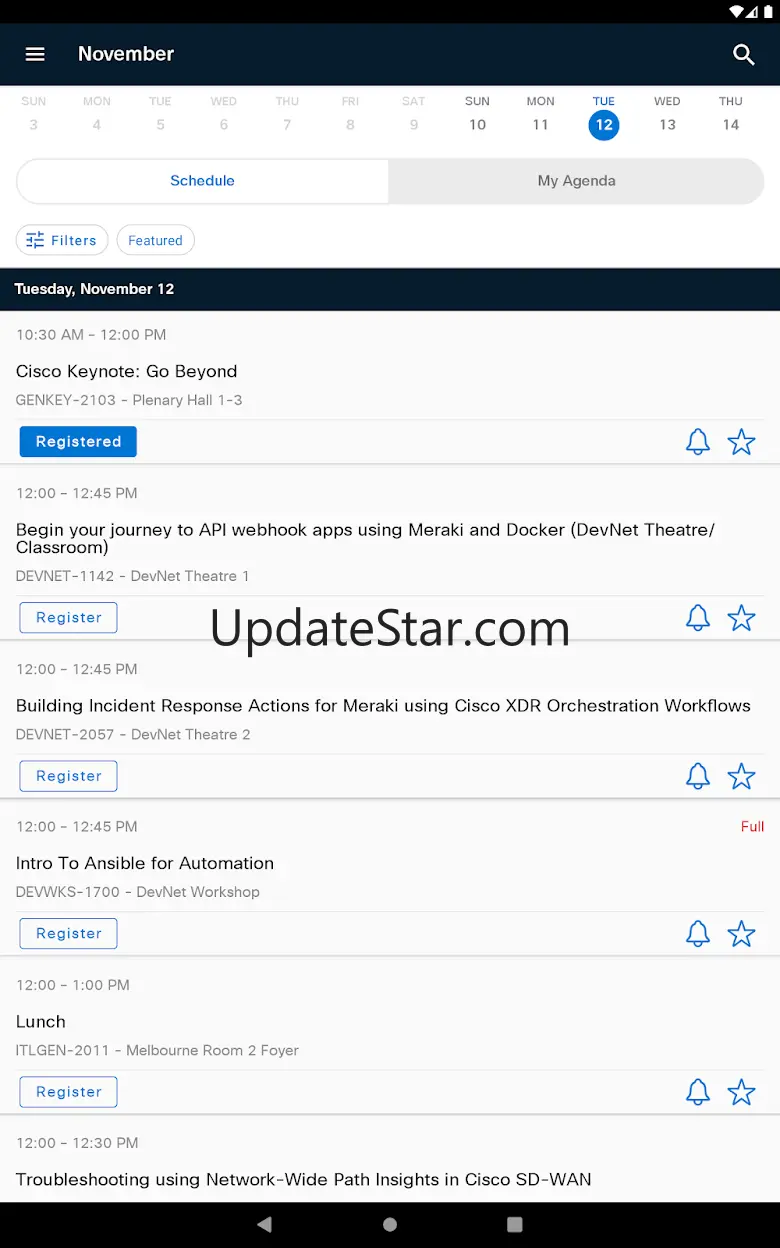Click the Registered button for Cisco Keynote

[x=78, y=441]
